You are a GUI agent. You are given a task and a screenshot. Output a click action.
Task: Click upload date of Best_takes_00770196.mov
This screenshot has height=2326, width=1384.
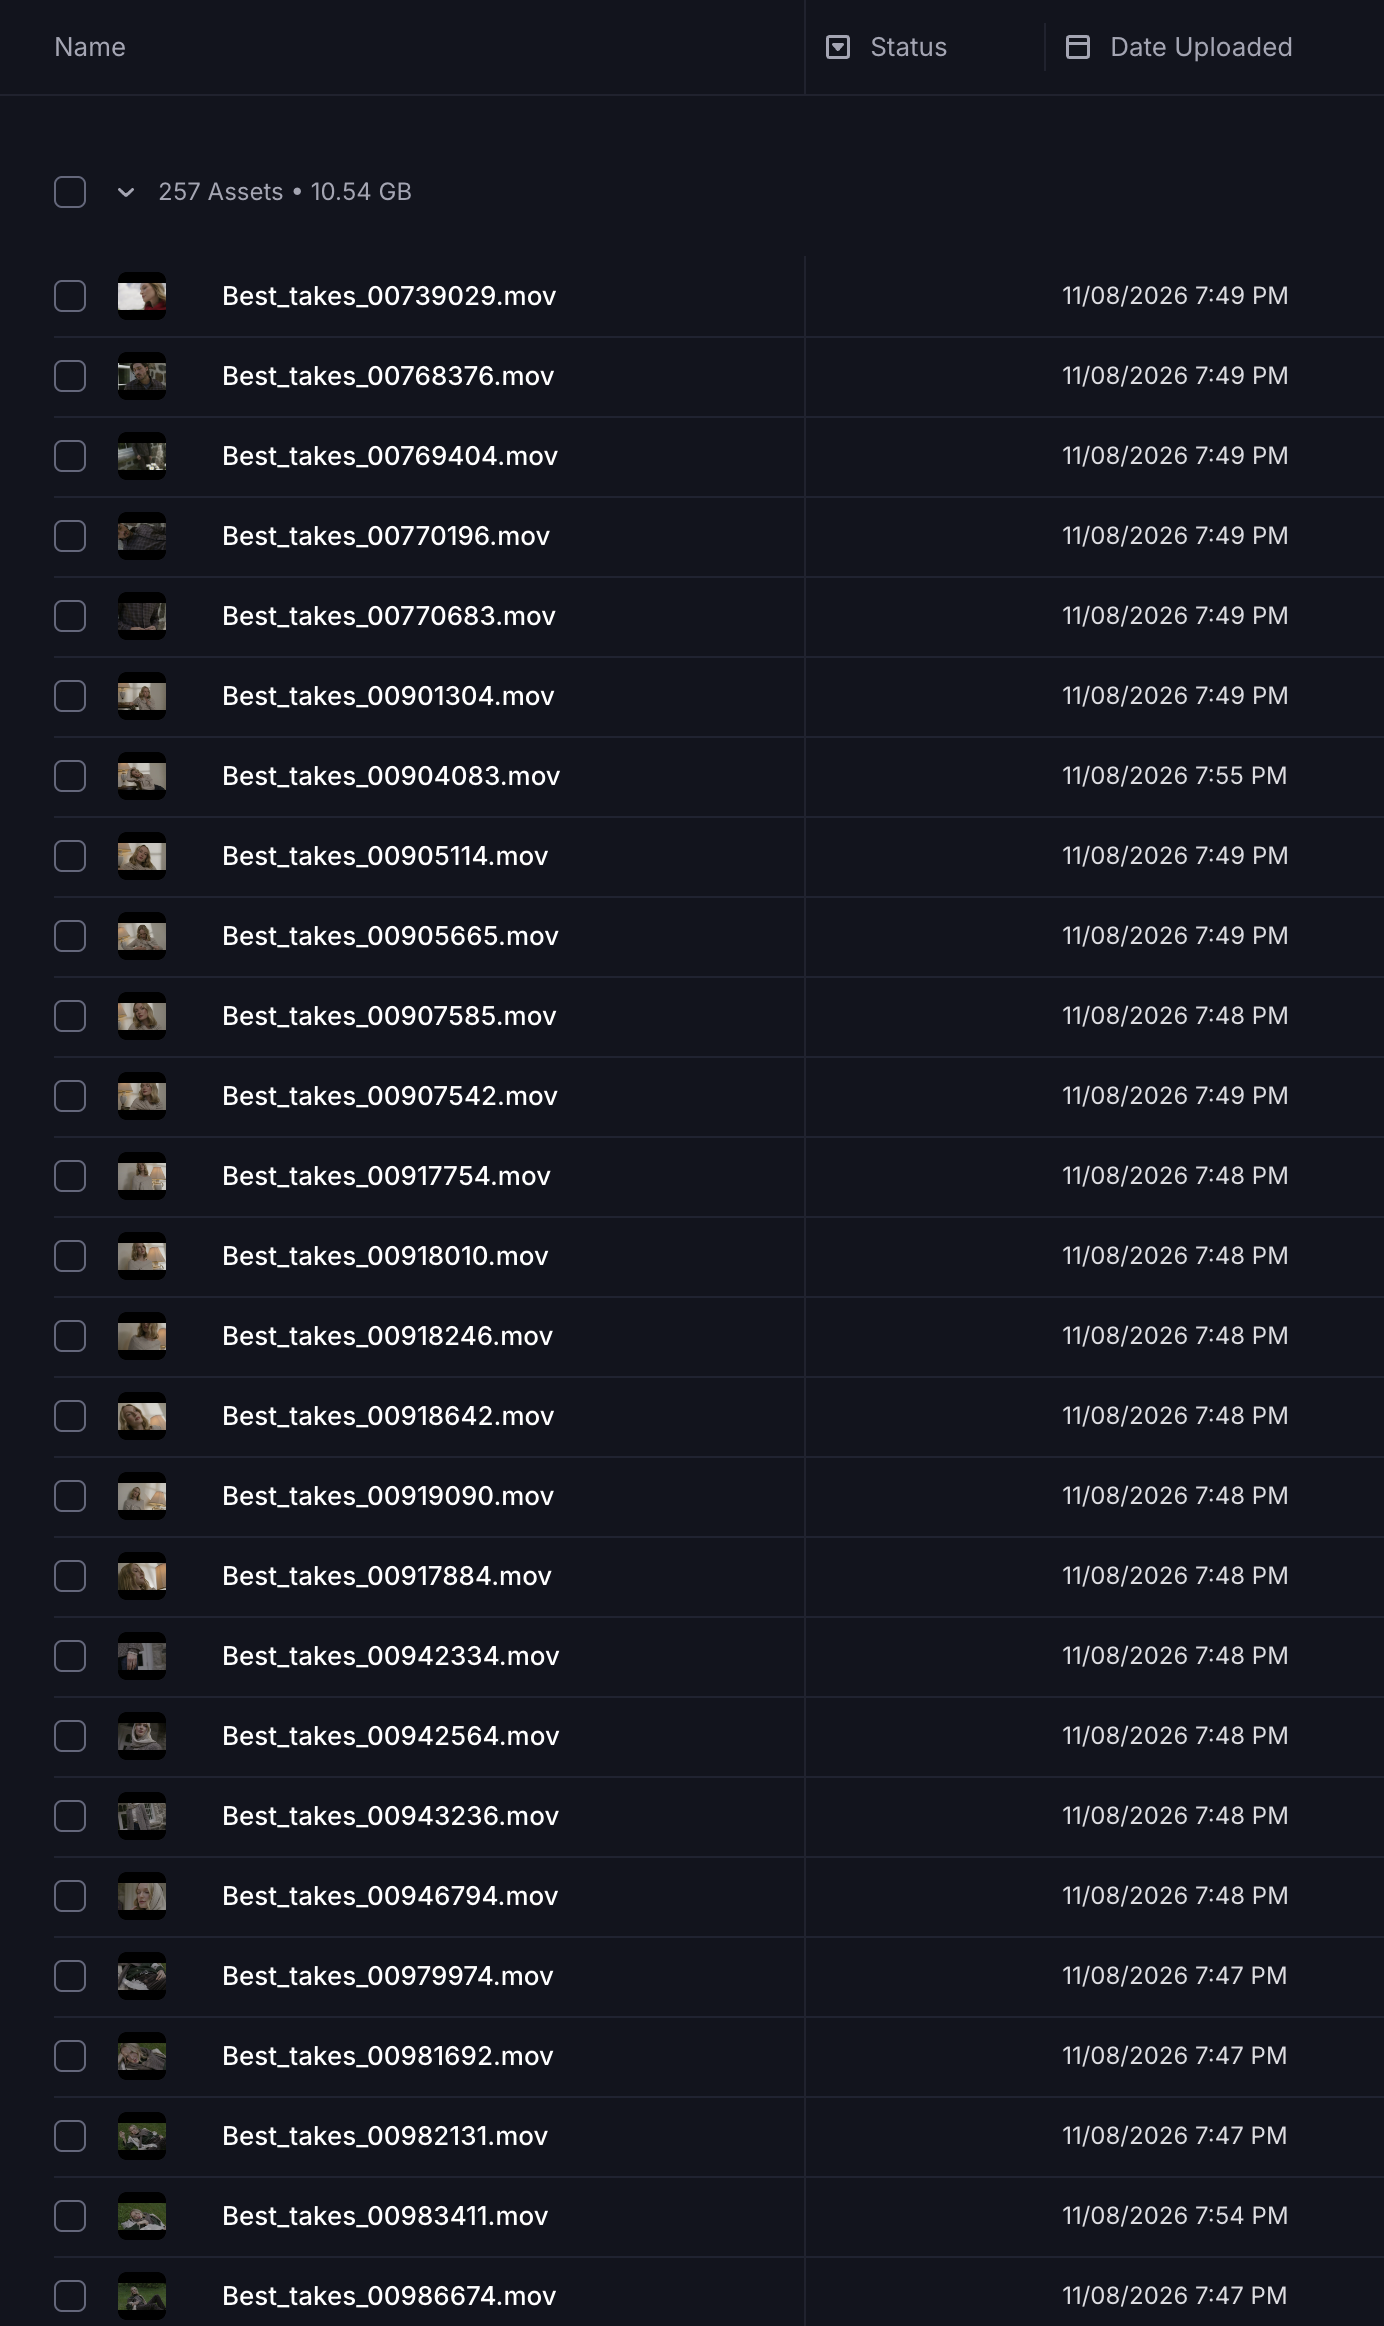(x=1175, y=536)
